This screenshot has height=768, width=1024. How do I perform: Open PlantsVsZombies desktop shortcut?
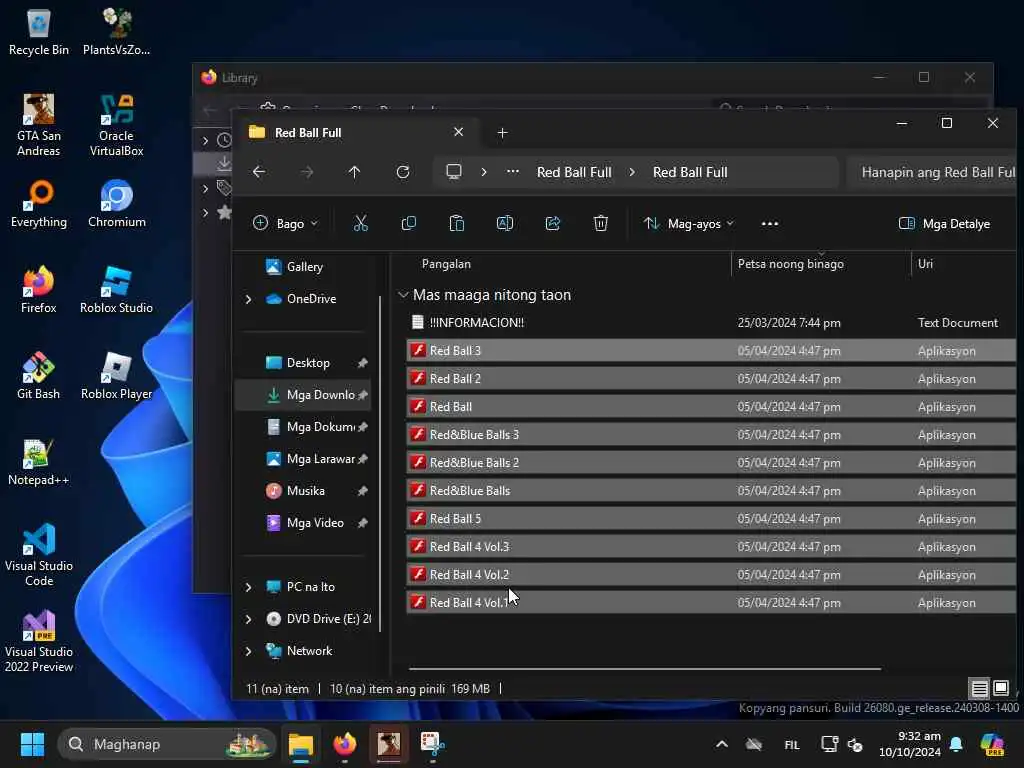point(116,31)
